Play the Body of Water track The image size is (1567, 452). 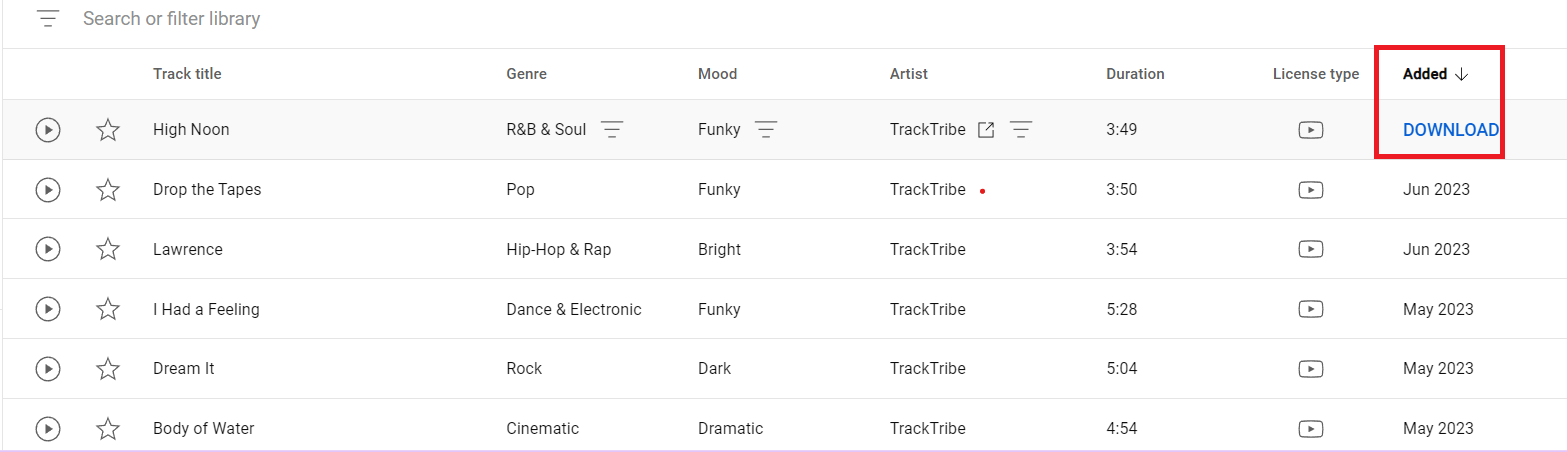pyautogui.click(x=48, y=428)
